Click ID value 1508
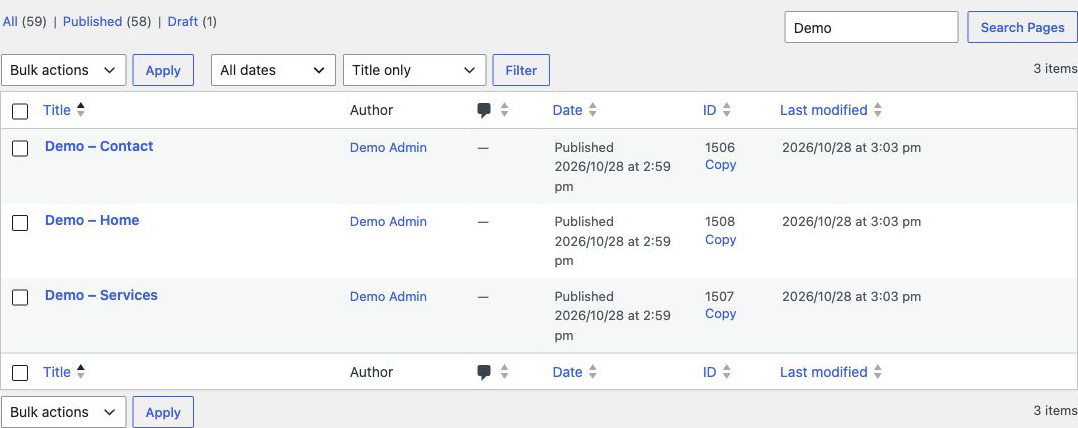Viewport: 1078px width, 428px height. tap(720, 222)
